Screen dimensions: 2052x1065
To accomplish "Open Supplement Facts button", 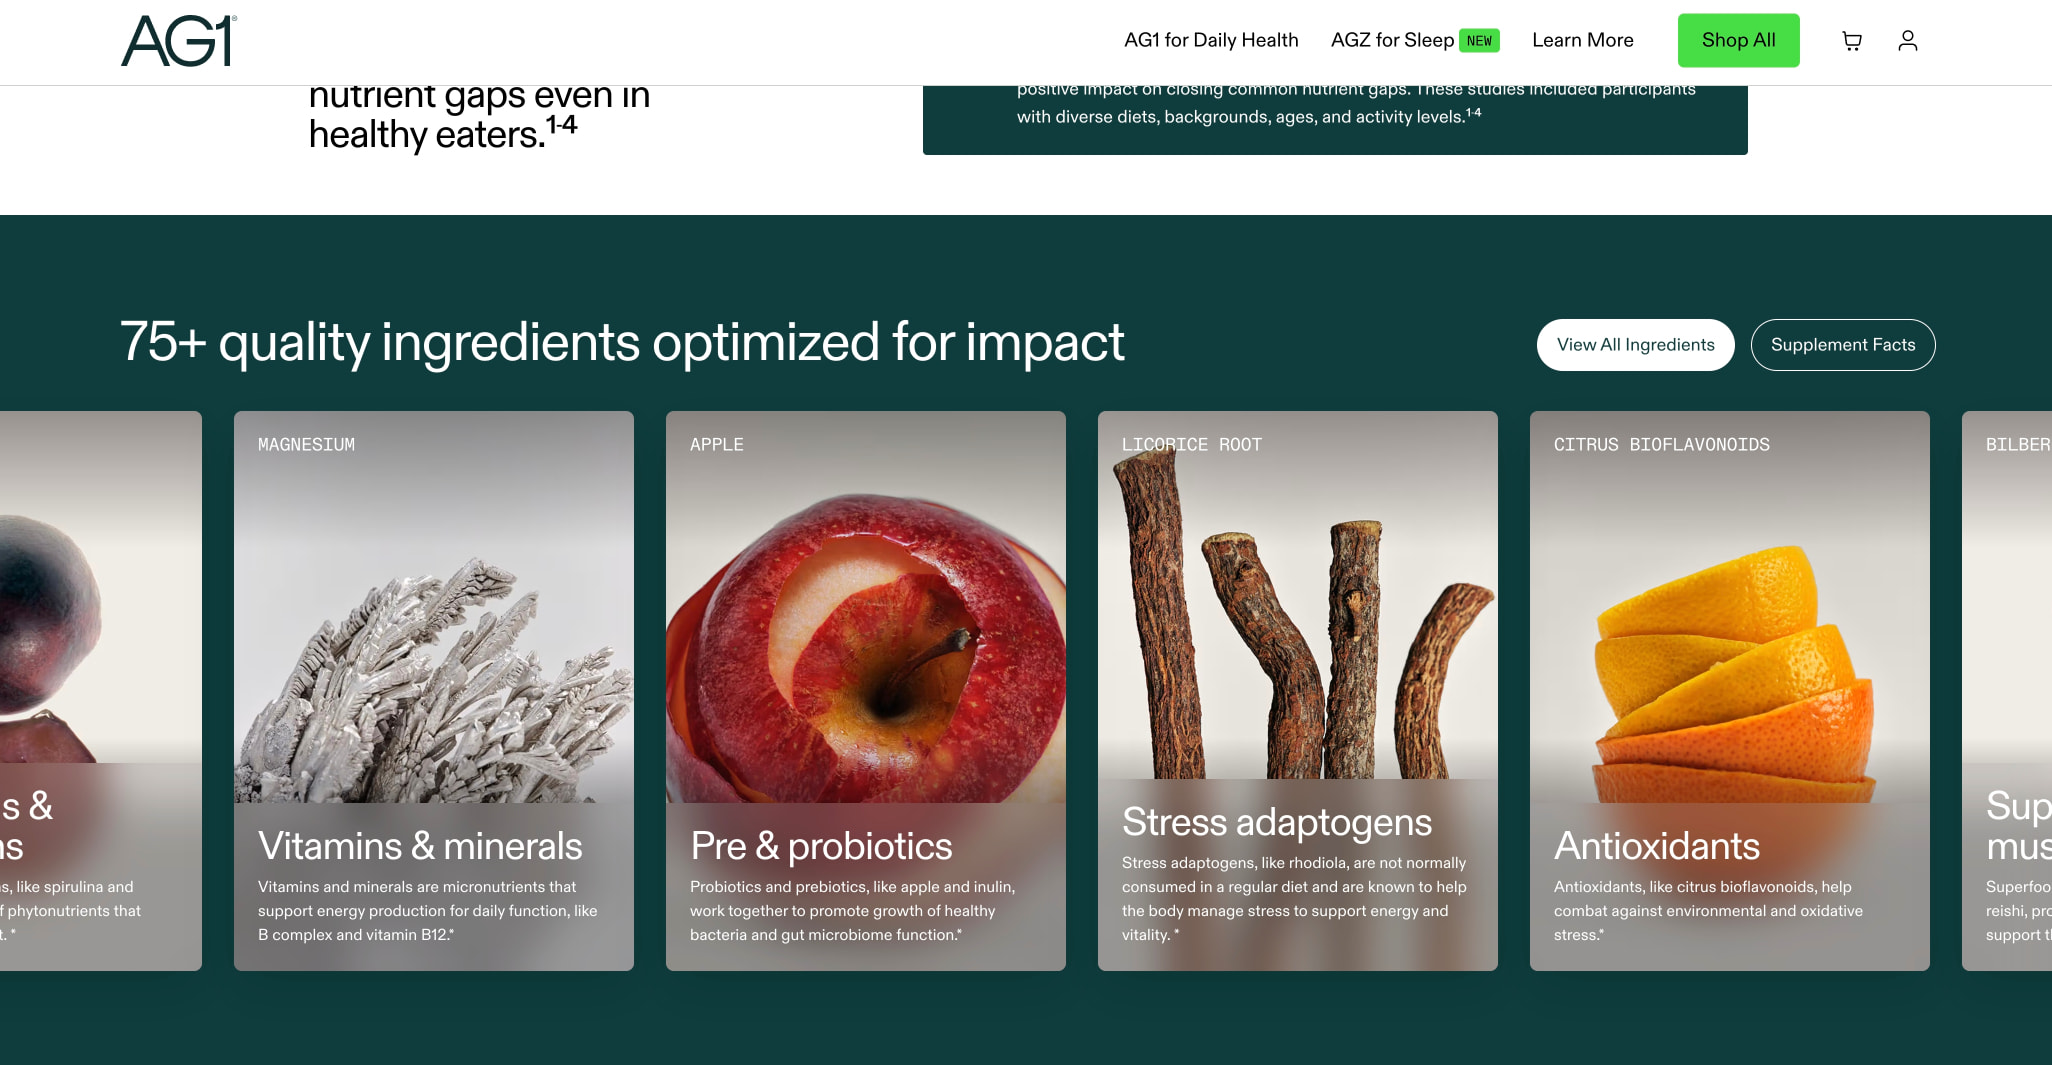I will point(1843,345).
